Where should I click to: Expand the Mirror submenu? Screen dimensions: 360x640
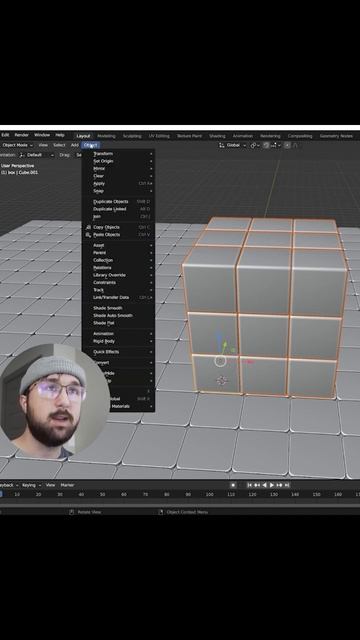(118, 169)
